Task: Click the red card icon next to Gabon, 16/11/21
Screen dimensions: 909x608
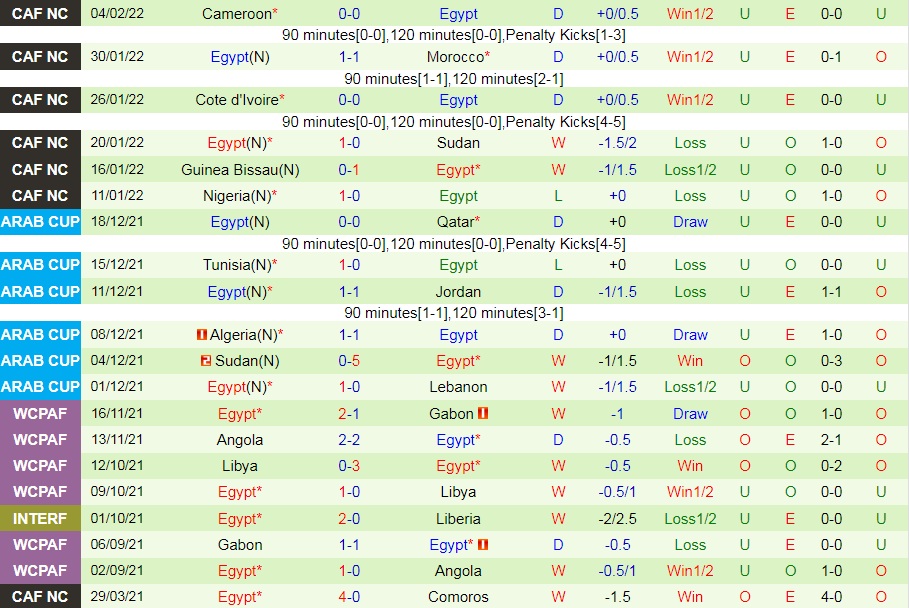Action: pyautogui.click(x=482, y=413)
